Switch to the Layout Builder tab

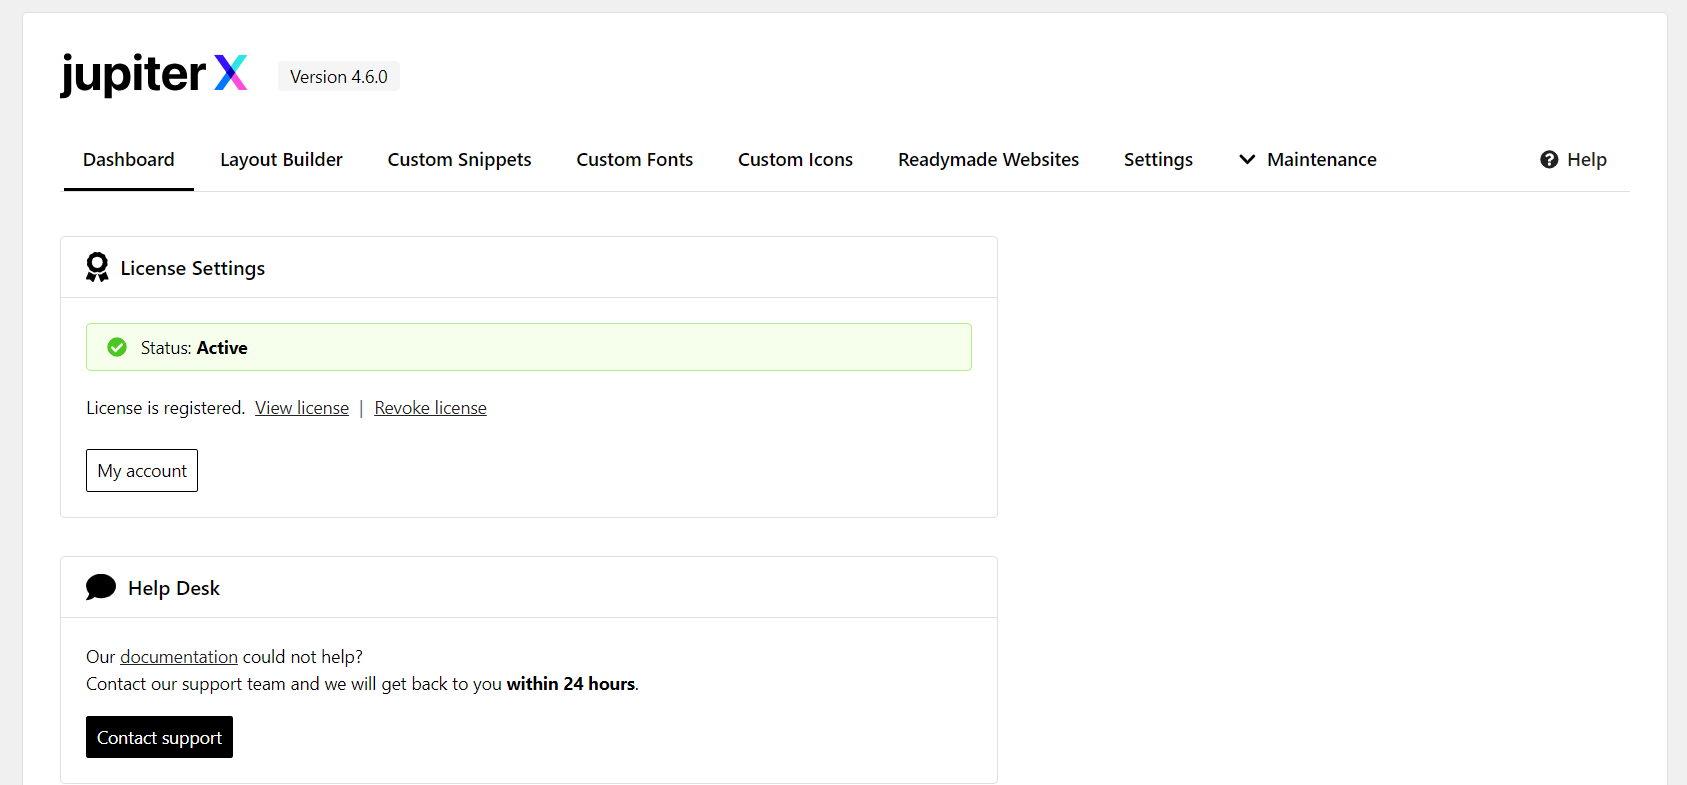pyautogui.click(x=281, y=160)
